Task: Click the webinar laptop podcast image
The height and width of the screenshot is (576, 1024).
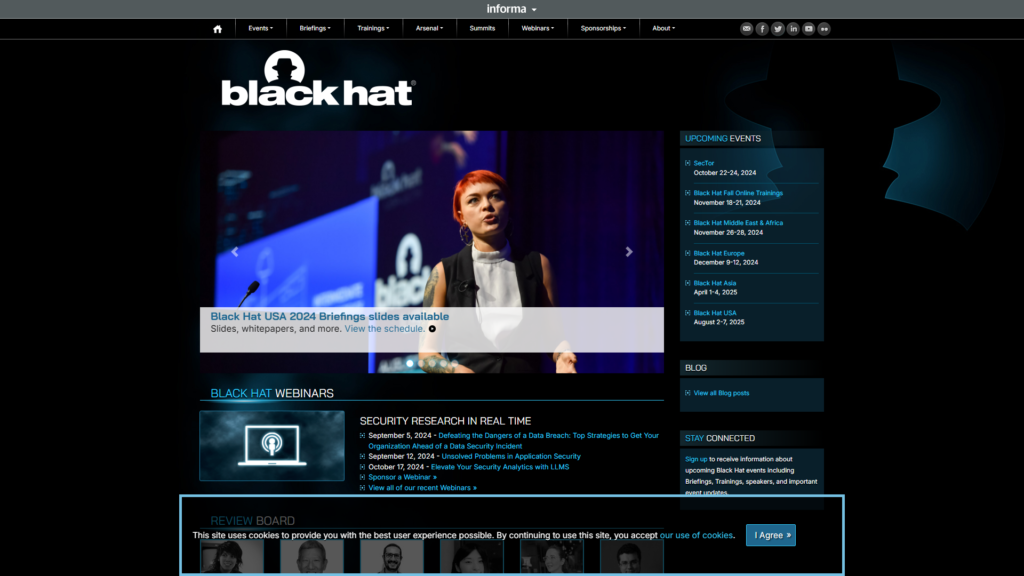Action: pos(272,445)
